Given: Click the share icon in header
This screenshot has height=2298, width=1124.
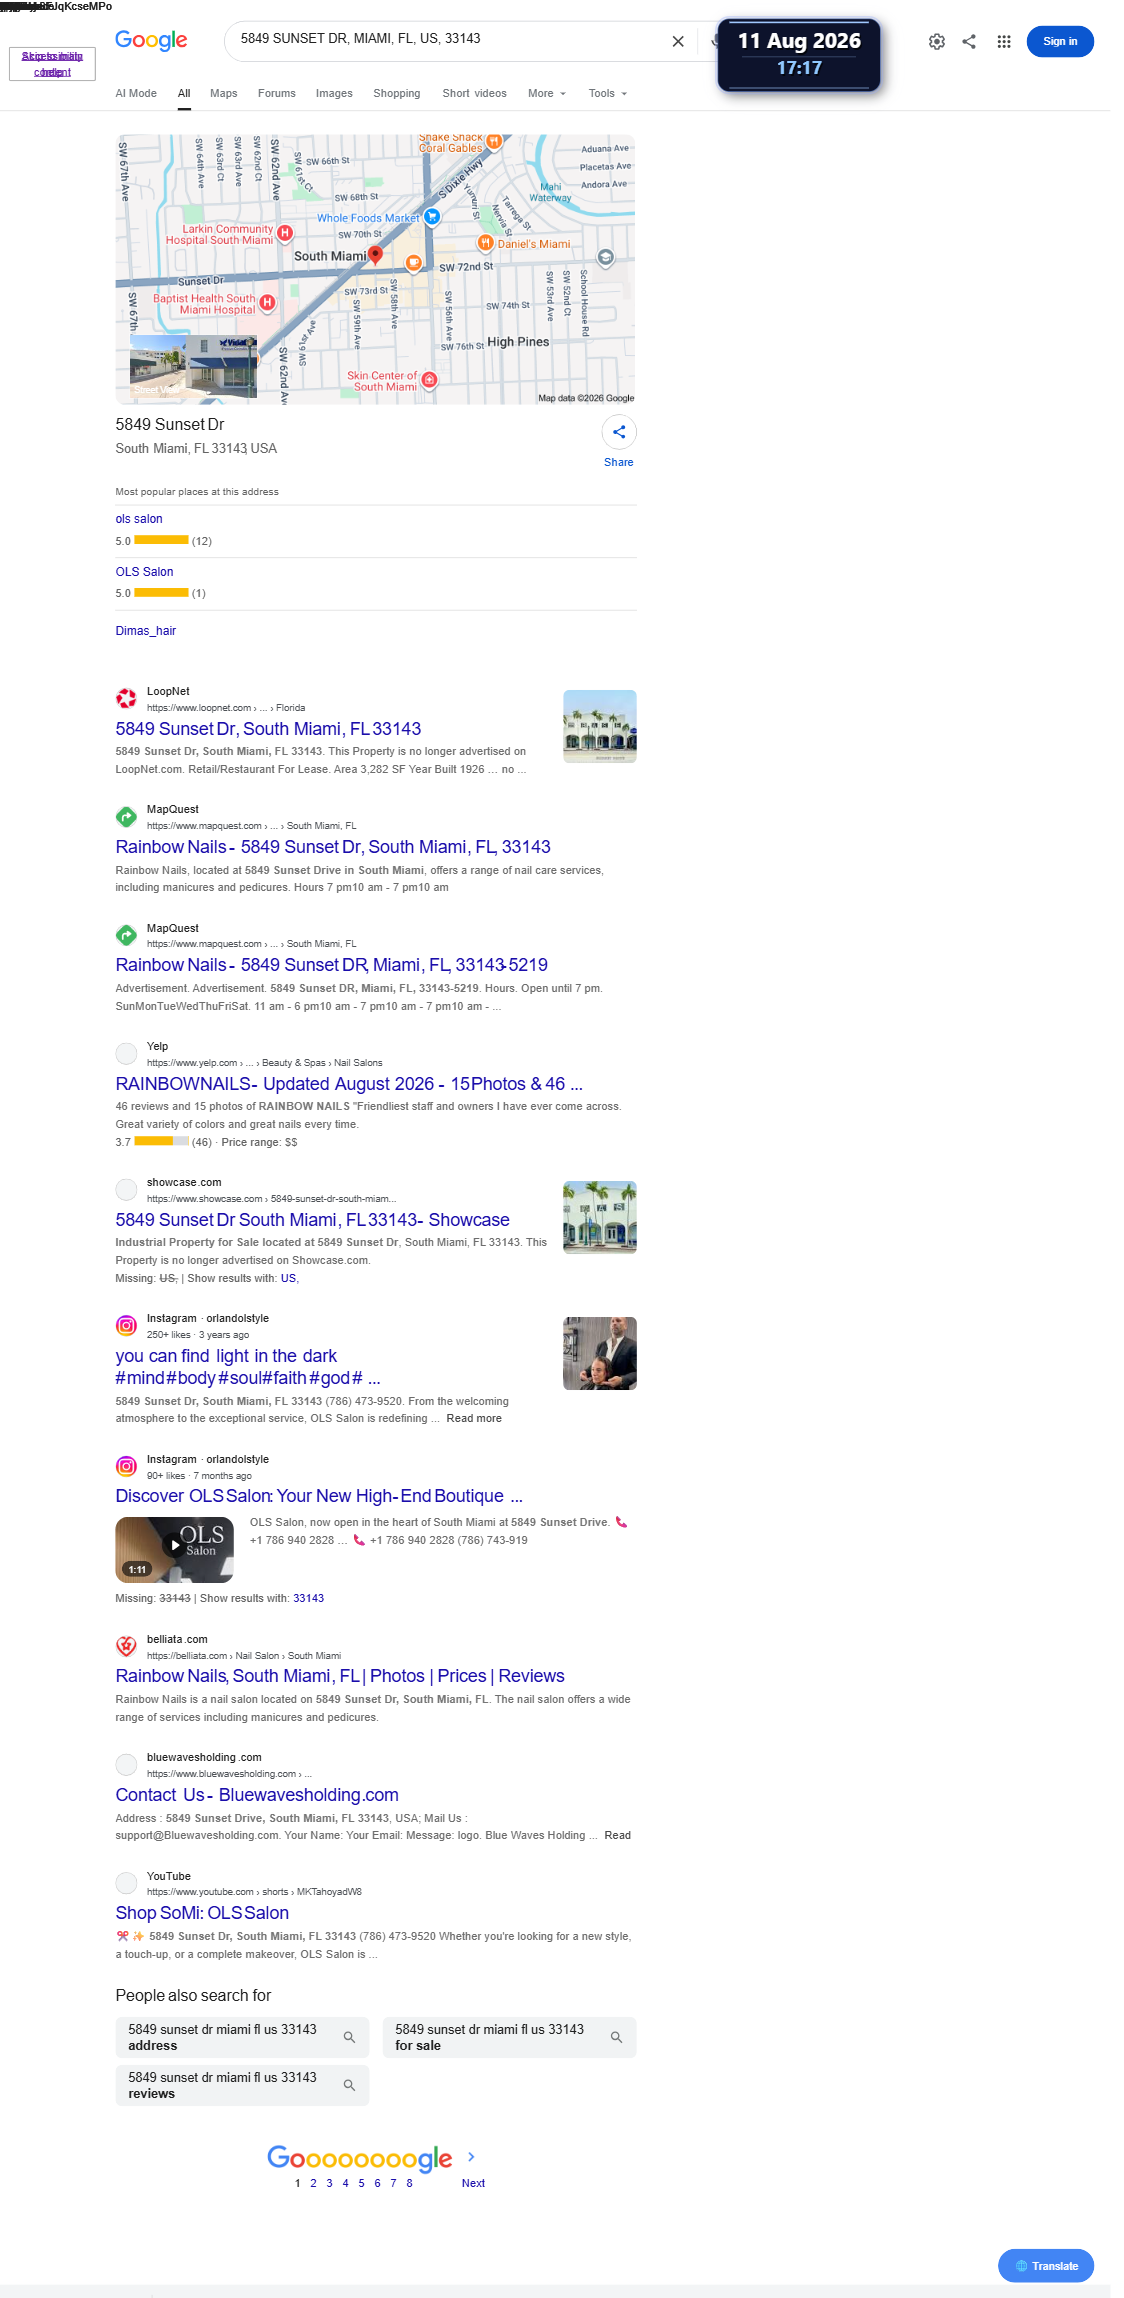Looking at the screenshot, I should pos(969,41).
